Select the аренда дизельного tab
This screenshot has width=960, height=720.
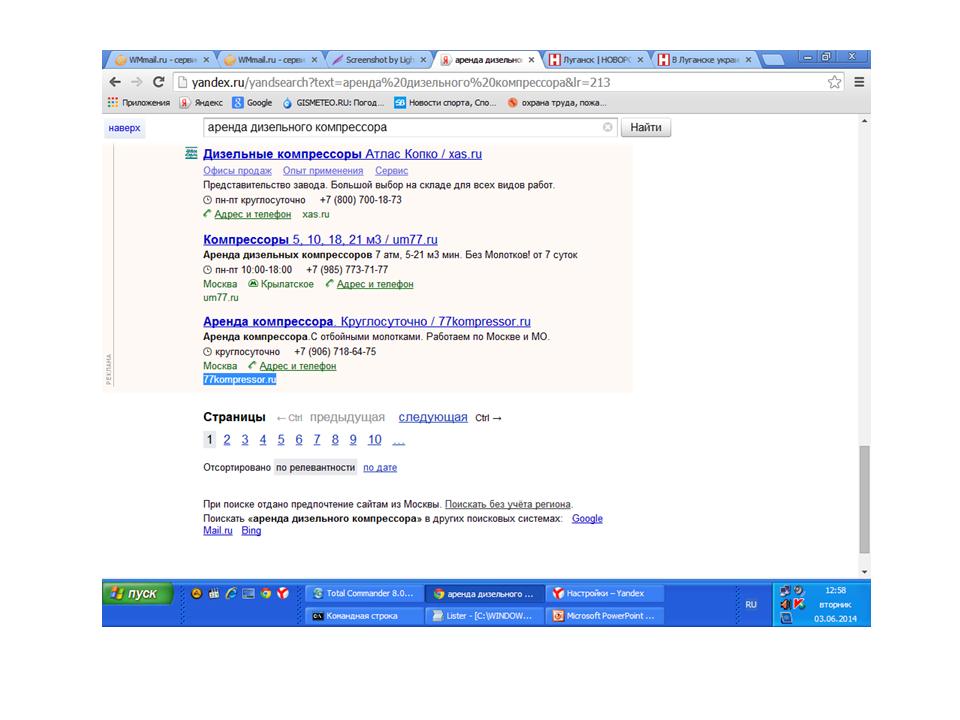487,60
